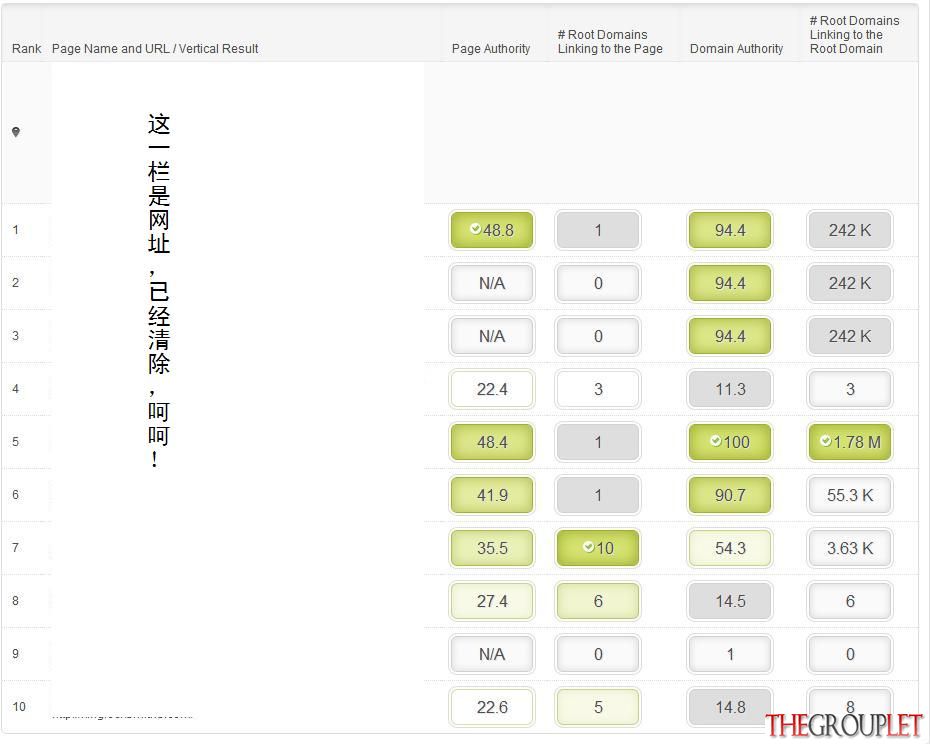Image resolution: width=930 pixels, height=744 pixels.
Task: Select the 90.7 Domain Authority value
Action: click(x=730, y=495)
